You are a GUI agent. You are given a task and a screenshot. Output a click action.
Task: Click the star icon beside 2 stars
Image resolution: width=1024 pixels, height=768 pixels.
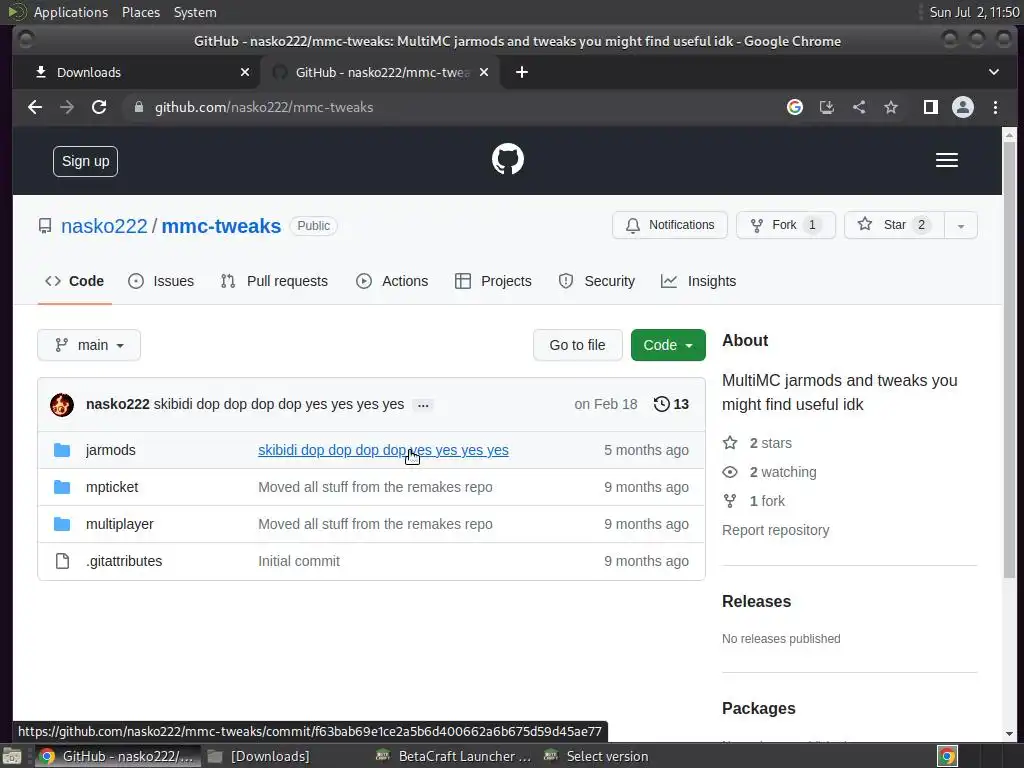click(x=730, y=443)
